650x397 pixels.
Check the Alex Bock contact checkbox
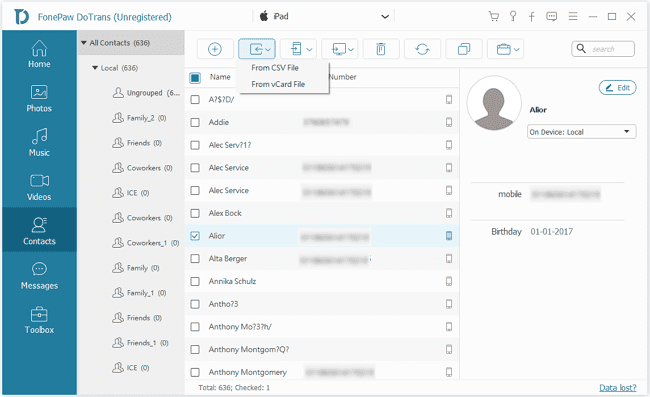pyautogui.click(x=195, y=213)
